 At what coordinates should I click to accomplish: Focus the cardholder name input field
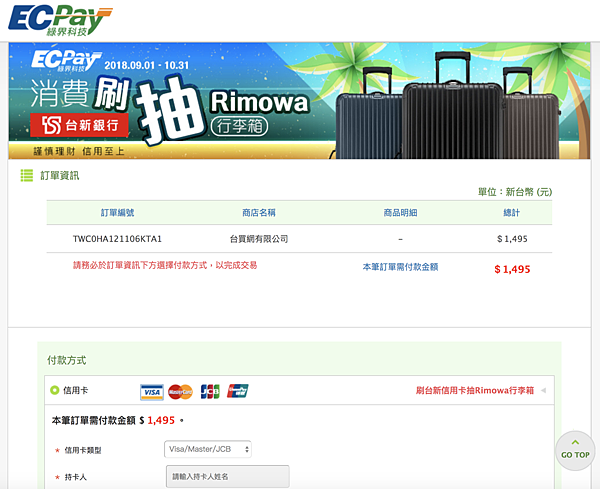(x=228, y=476)
